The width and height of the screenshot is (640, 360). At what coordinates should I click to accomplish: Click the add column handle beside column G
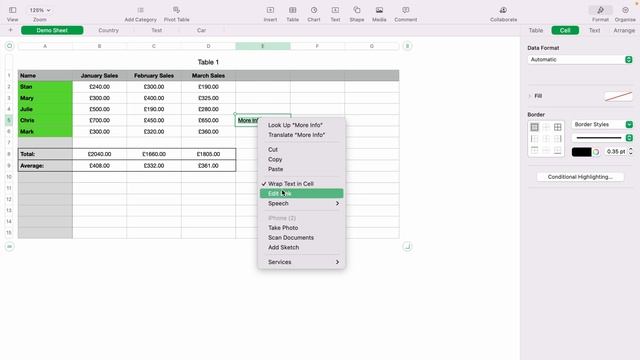407,46
